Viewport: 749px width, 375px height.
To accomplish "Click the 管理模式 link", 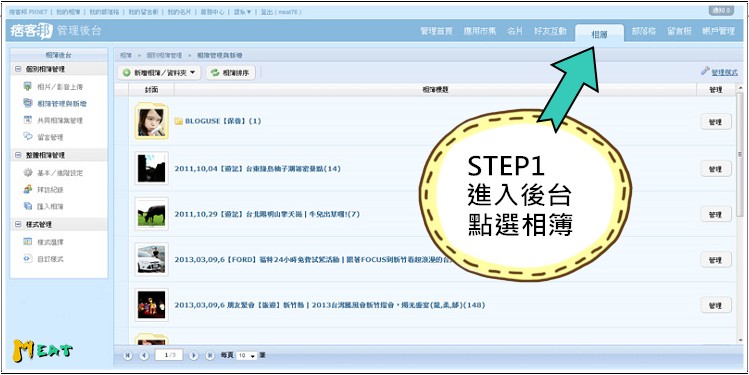I will 724,73.
